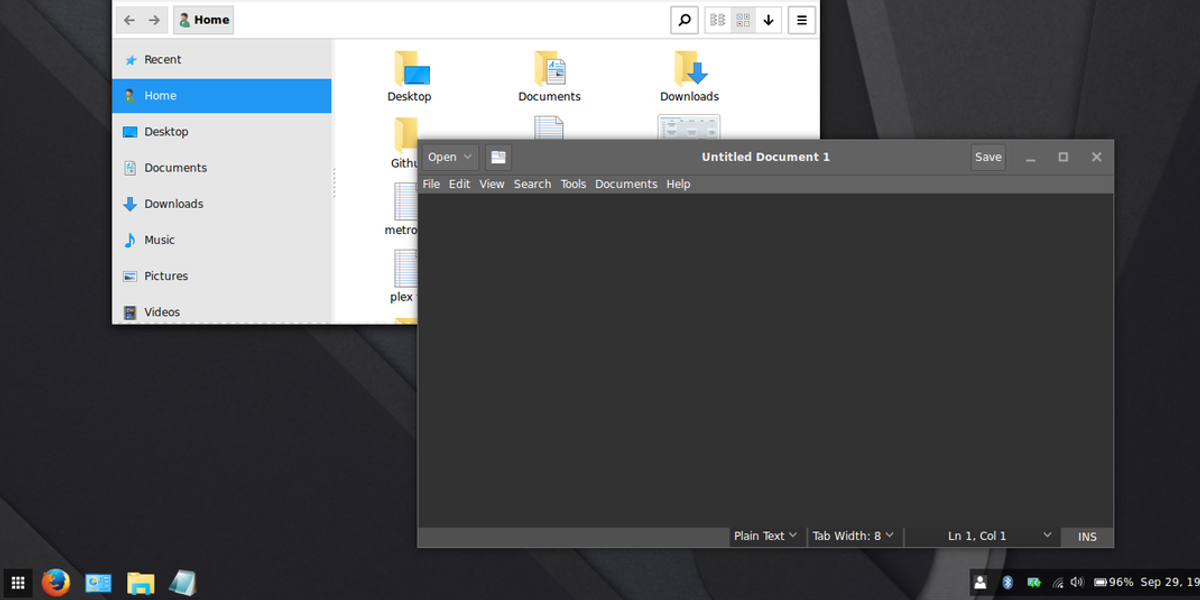Screen dimensions: 1200x600
Task: Create new document with toolbar icon
Action: coord(498,157)
